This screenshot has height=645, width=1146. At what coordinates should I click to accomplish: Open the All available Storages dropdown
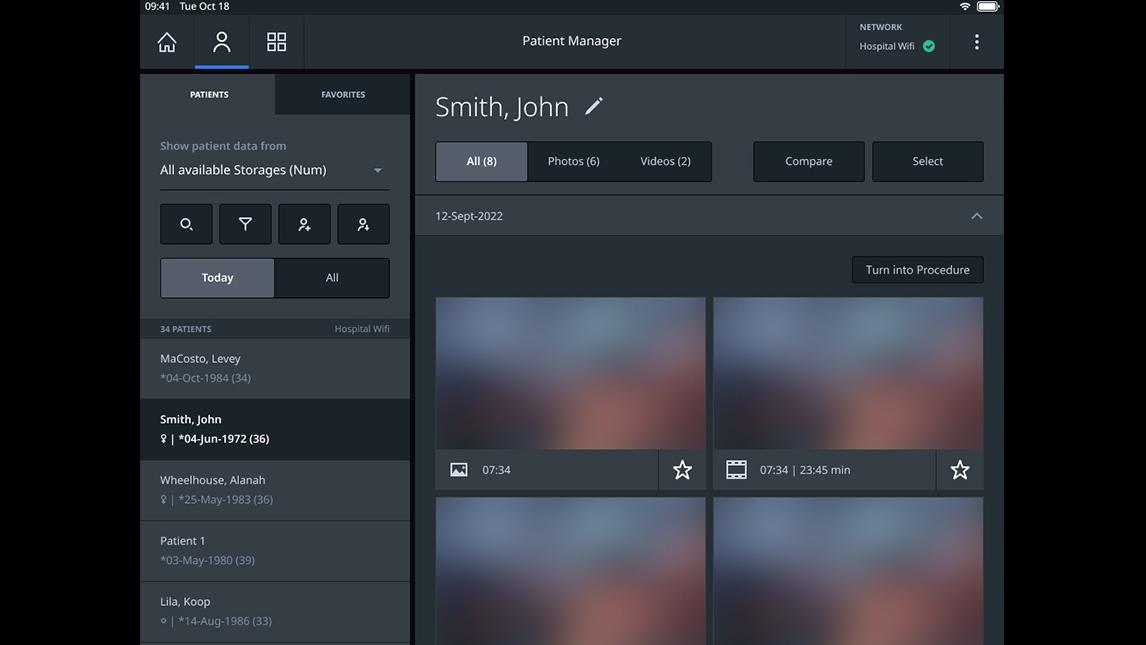[x=275, y=170]
